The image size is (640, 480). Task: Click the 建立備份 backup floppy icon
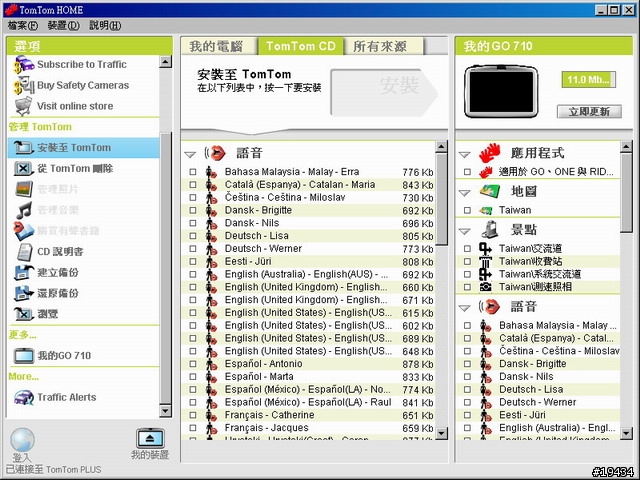(24, 273)
